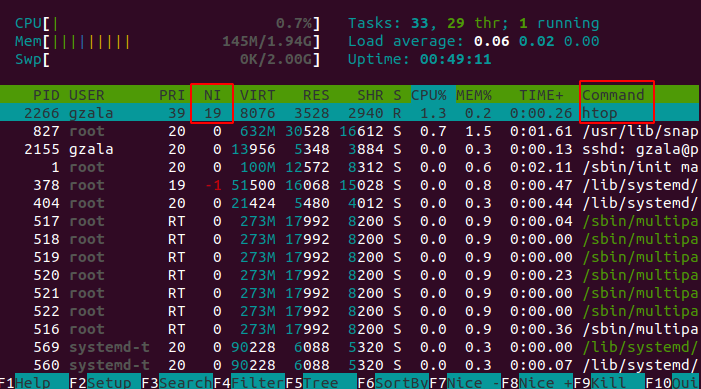Select systemd-t process row PID 560
Viewport: 701px width, 389px height.
pyautogui.click(x=350, y=365)
